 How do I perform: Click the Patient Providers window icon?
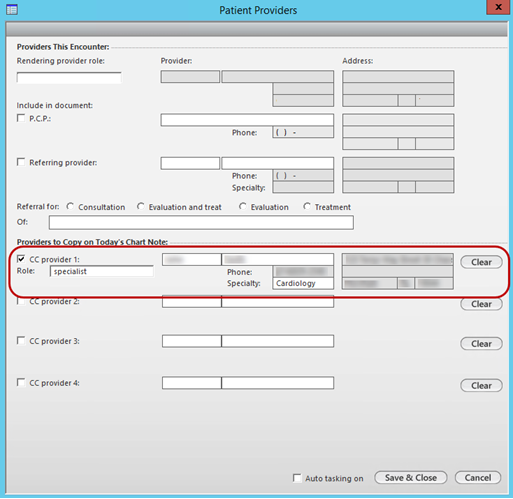pyautogui.click(x=12, y=10)
